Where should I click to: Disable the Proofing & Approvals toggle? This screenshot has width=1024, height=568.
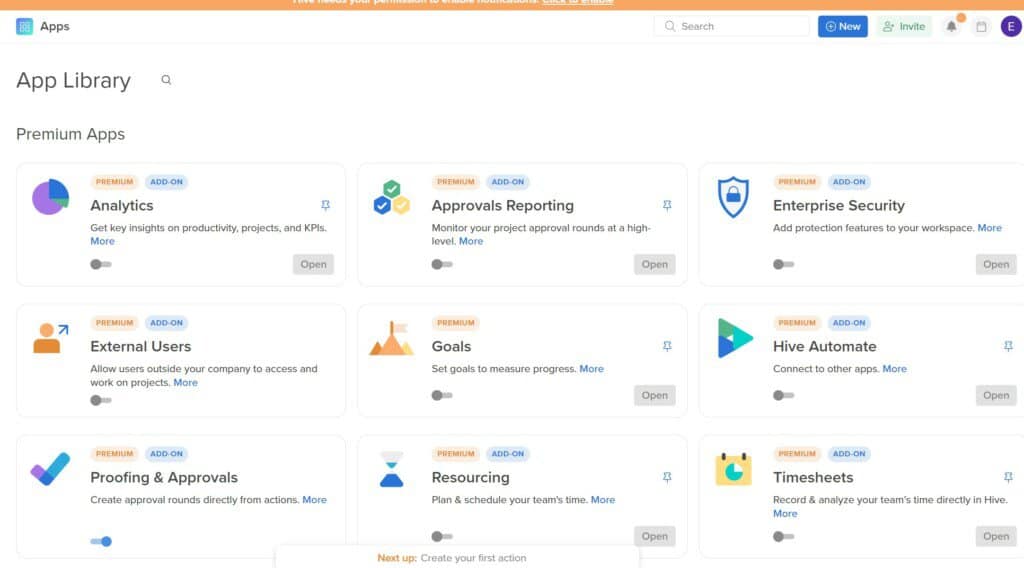click(101, 541)
